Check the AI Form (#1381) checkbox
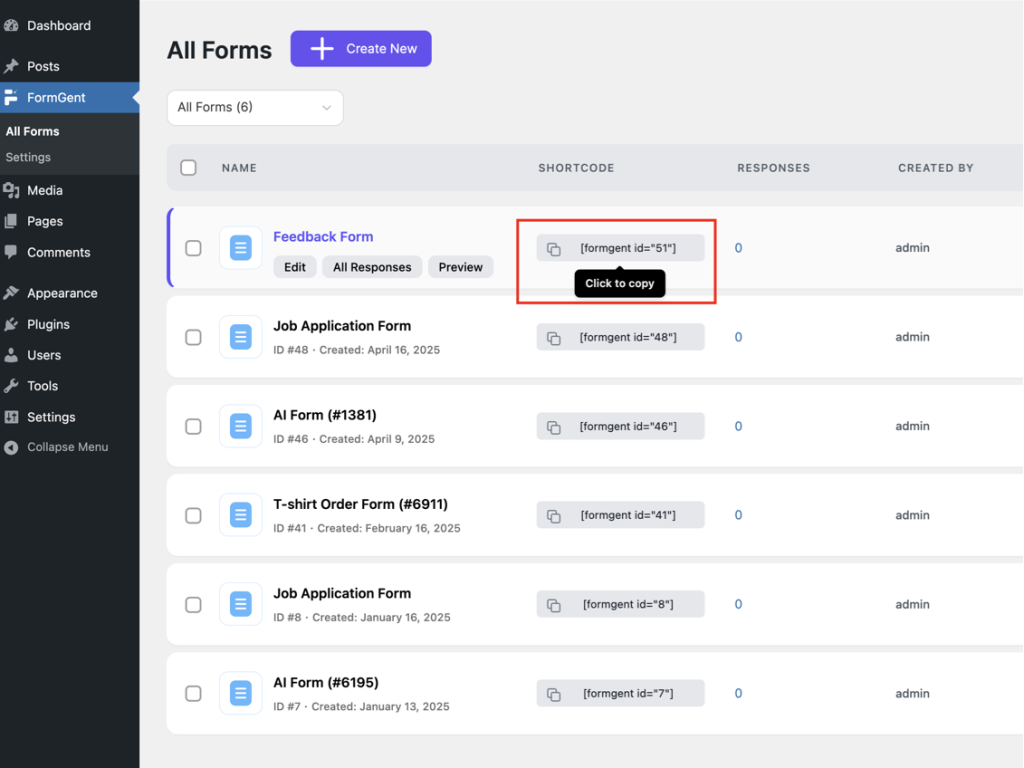This screenshot has width=1024, height=768. click(193, 426)
